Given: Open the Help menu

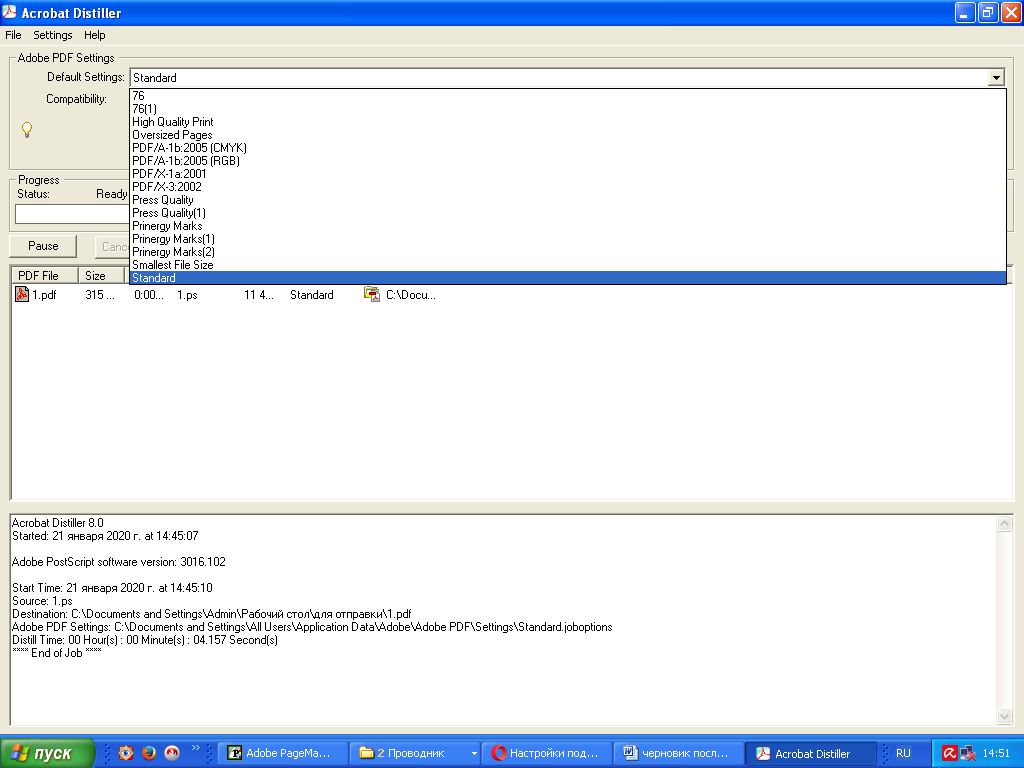Looking at the screenshot, I should (x=94, y=35).
